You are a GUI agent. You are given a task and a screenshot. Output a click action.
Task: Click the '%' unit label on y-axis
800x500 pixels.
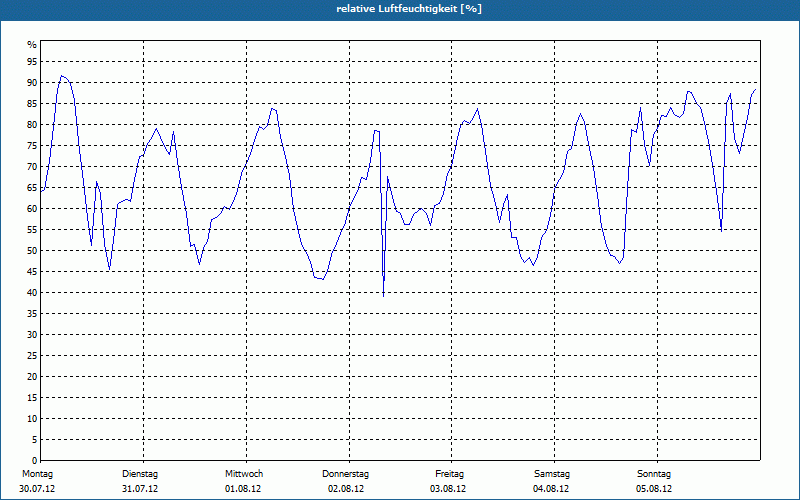coord(32,45)
